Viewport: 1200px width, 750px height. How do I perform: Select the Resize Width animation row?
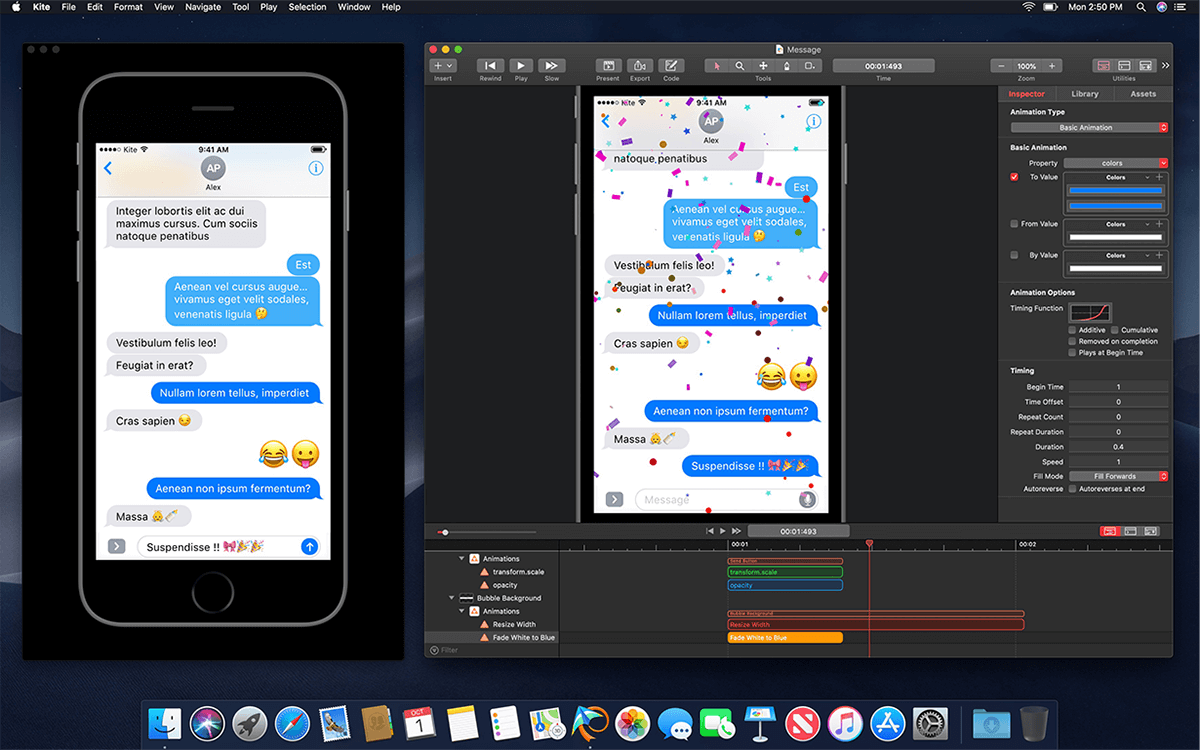coord(490,624)
